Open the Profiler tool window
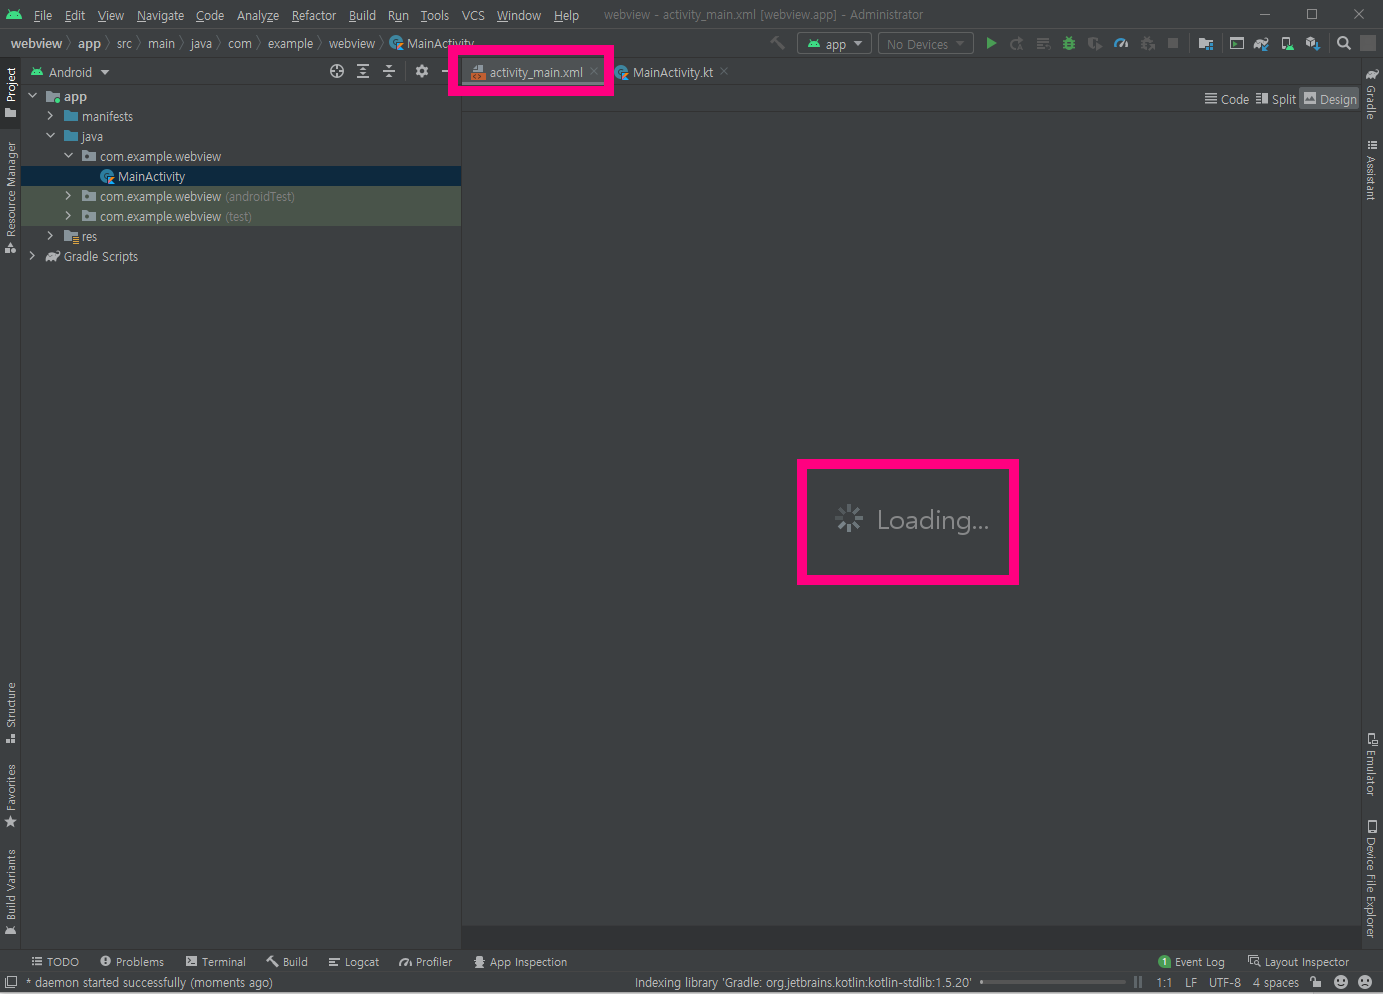This screenshot has width=1383, height=994. (425, 962)
